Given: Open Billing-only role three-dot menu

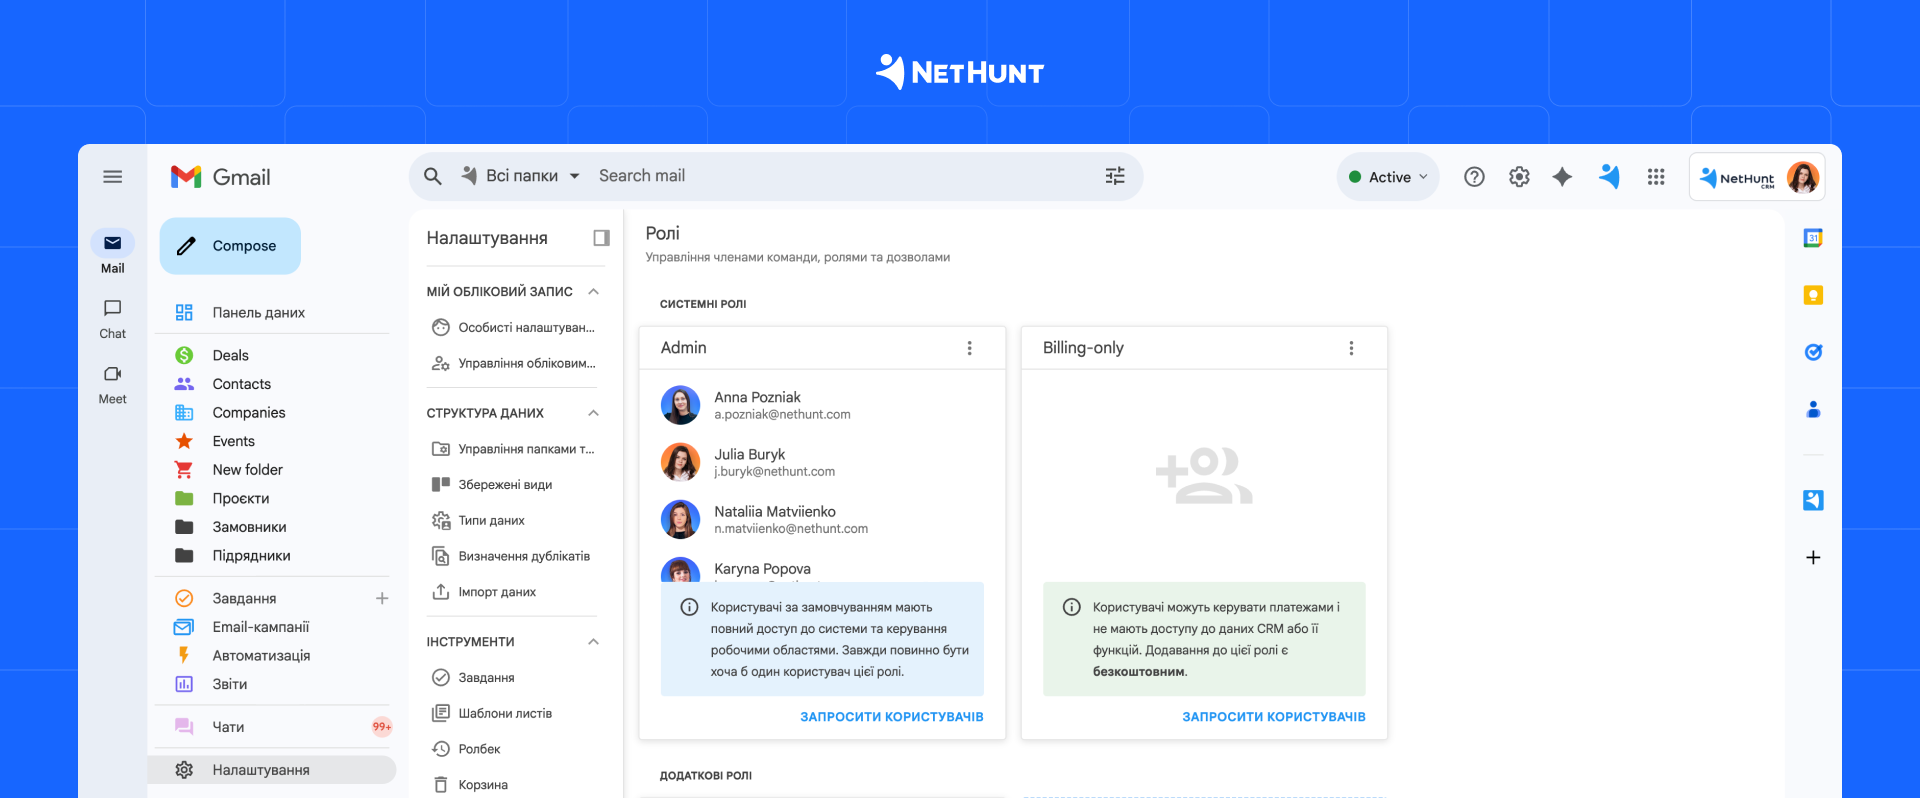Looking at the screenshot, I should (1351, 348).
